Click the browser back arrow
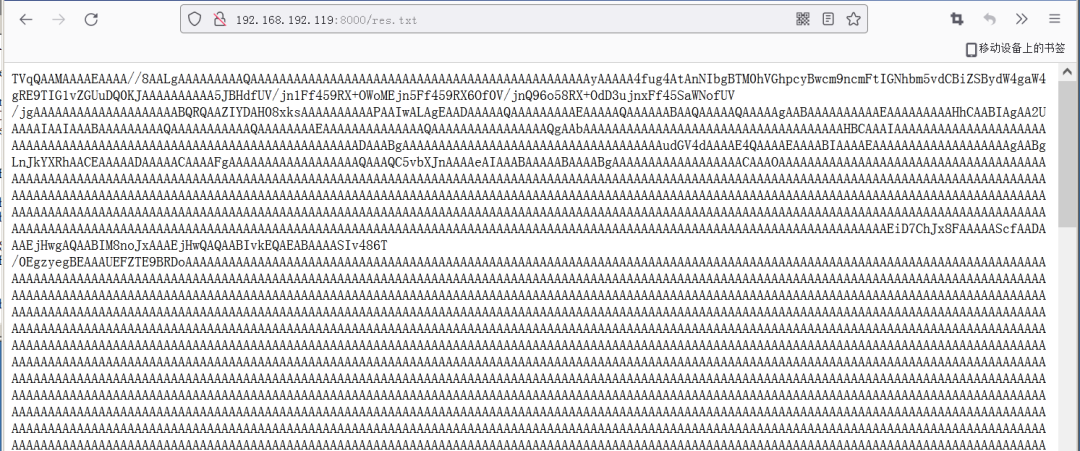Screen dimensions: 1080x451 pyautogui.click(x=26, y=19)
